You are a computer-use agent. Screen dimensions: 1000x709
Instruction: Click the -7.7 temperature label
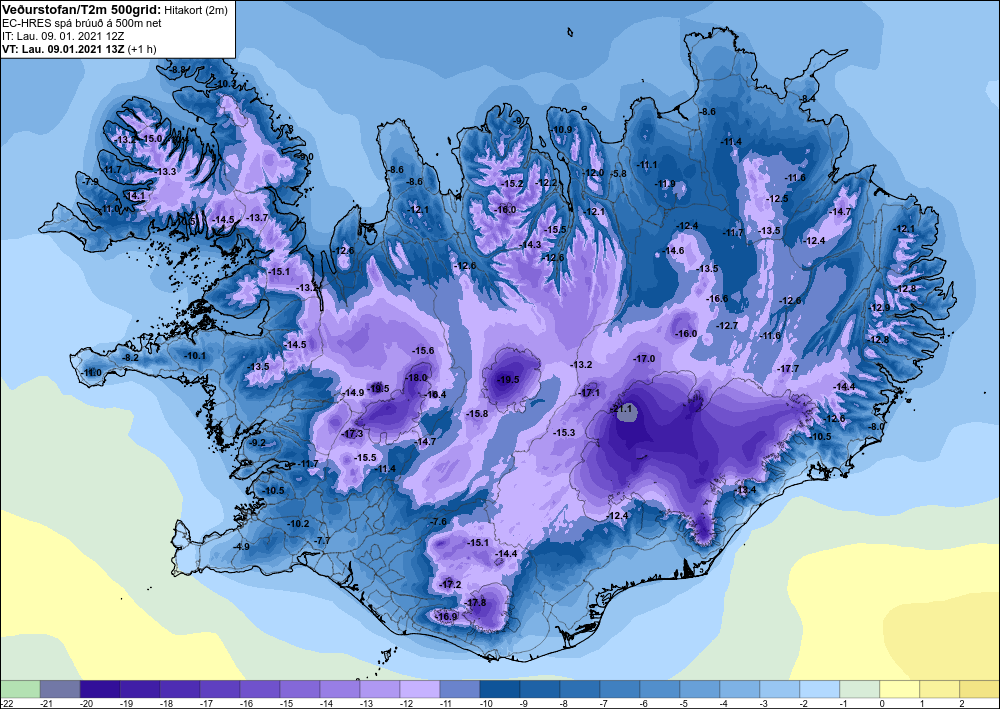tap(323, 540)
